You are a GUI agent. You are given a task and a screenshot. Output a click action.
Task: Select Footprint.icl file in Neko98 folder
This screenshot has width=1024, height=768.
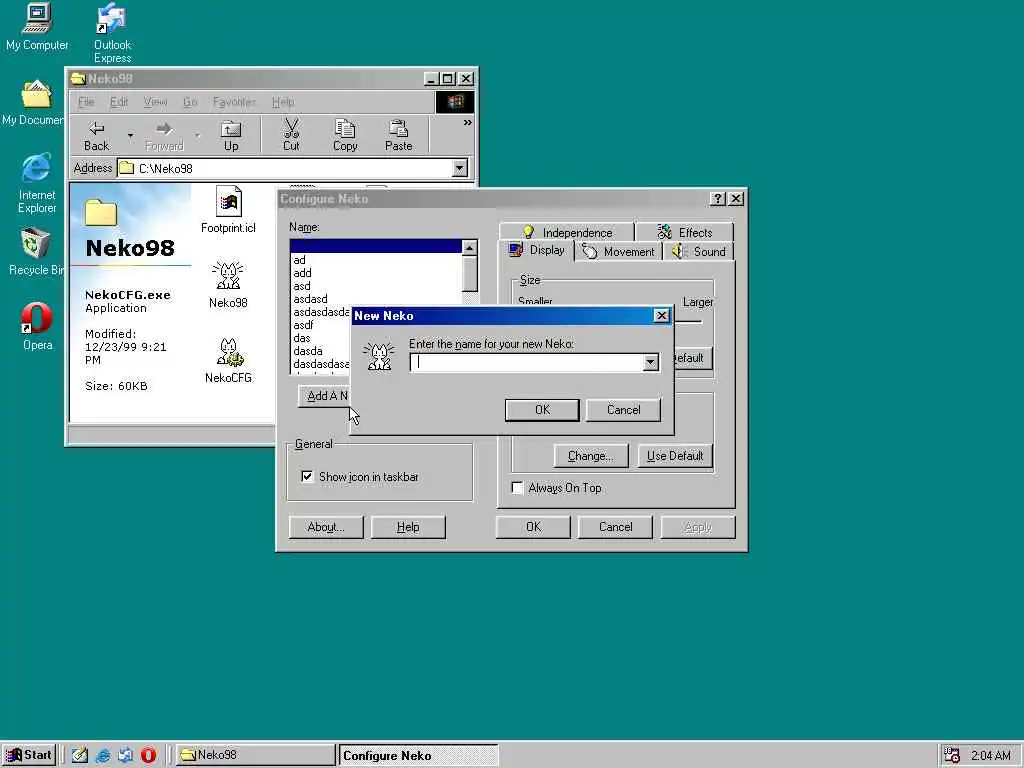[228, 210]
